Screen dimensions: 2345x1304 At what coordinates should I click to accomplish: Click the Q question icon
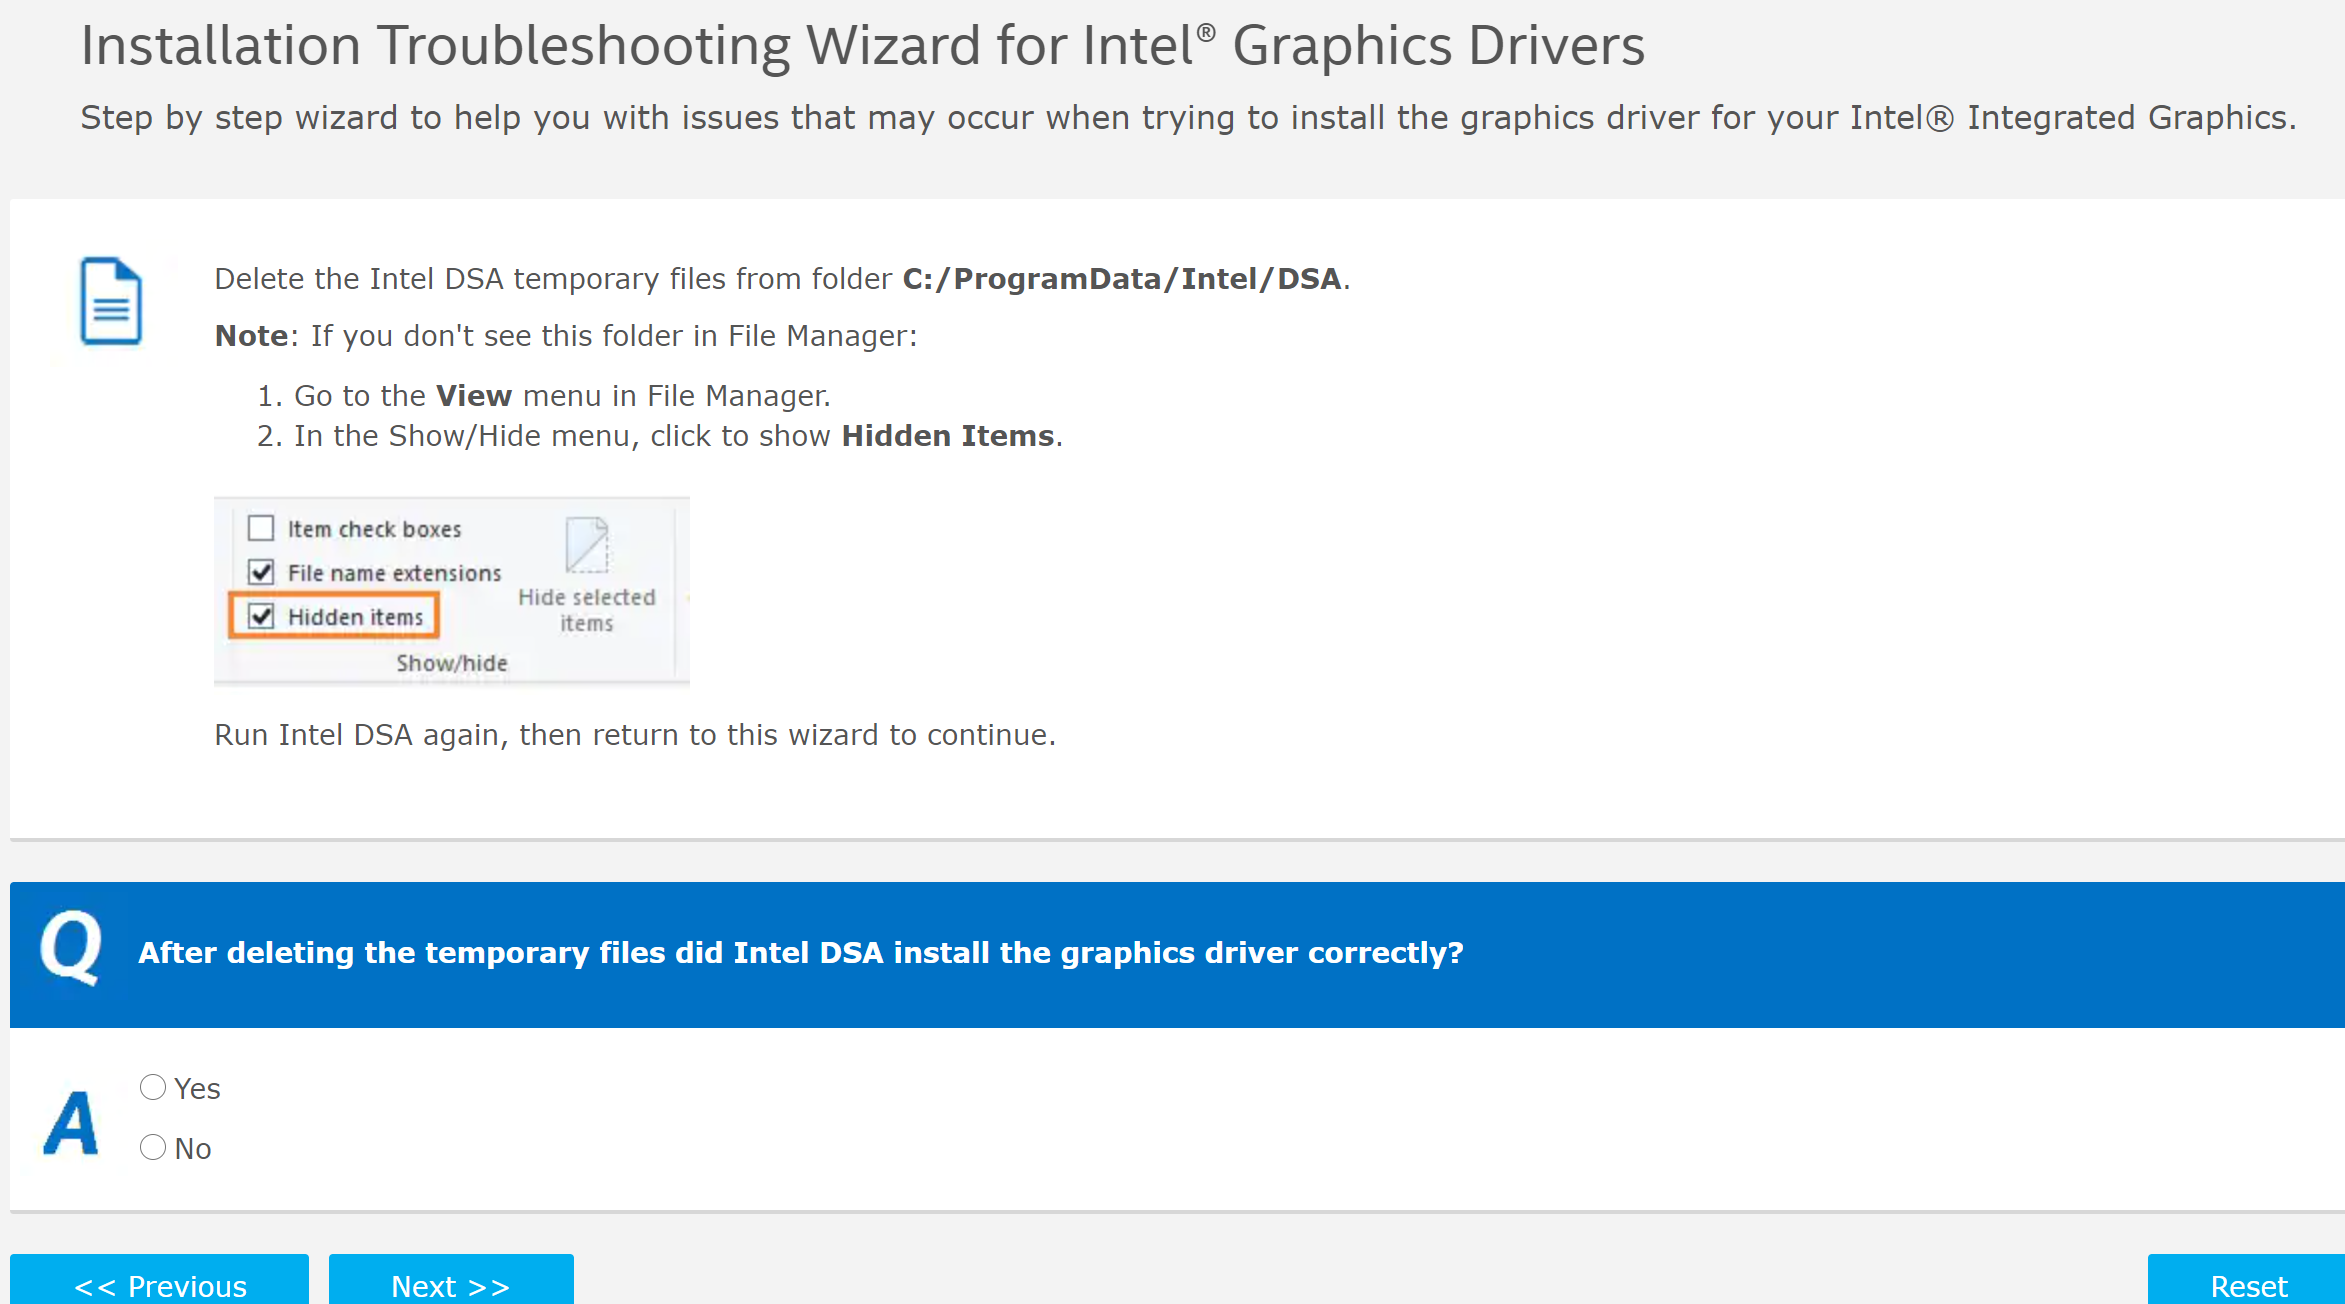tap(71, 947)
